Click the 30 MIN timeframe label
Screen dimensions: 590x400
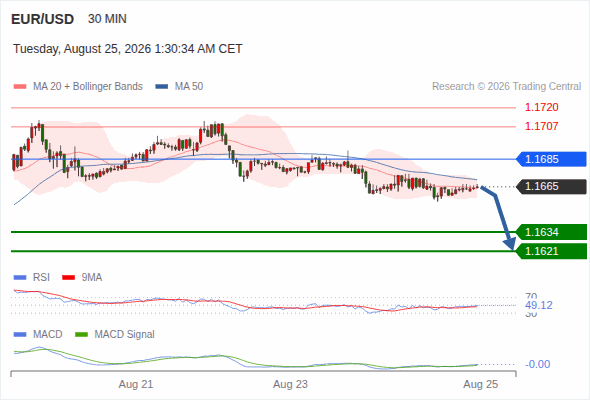point(107,19)
